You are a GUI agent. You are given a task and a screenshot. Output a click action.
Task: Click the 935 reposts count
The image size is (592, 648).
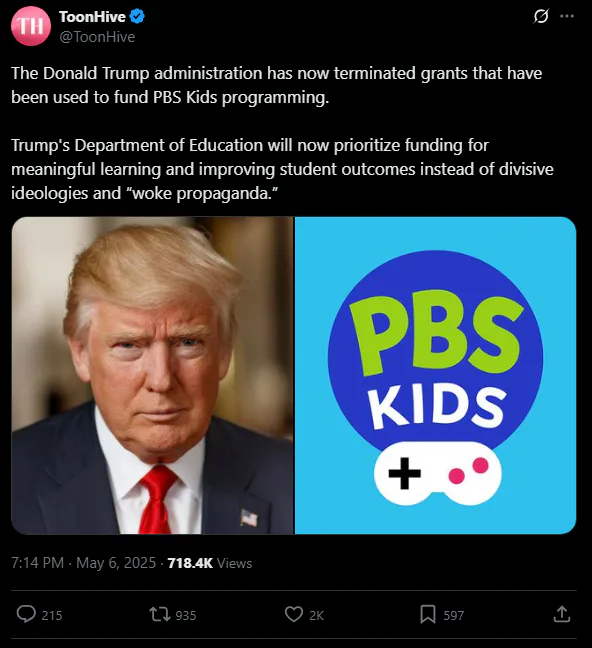pyautogui.click(x=186, y=615)
